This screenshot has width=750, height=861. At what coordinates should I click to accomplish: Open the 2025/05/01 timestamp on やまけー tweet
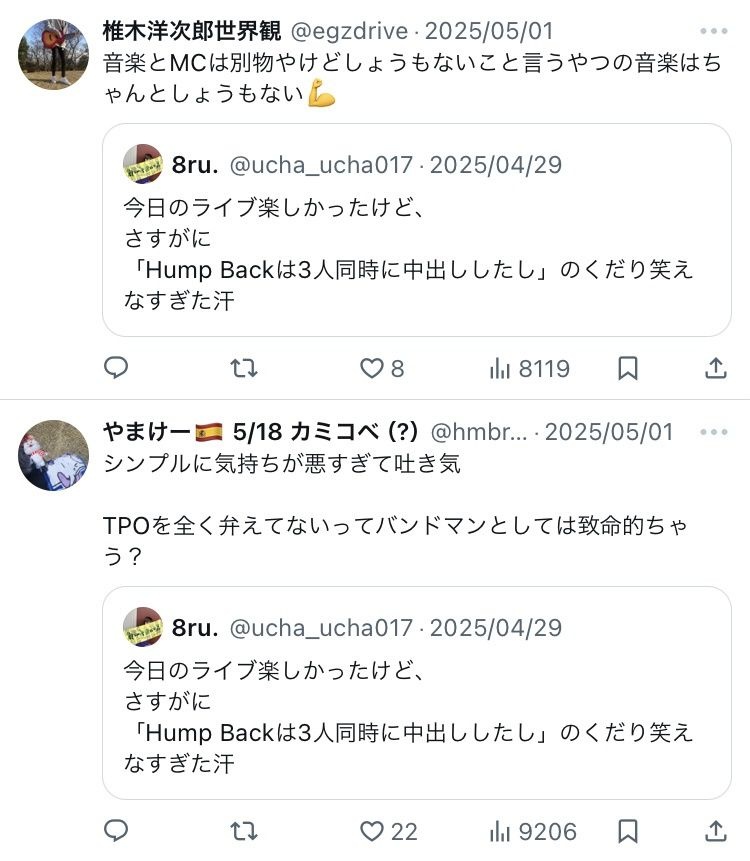[x=609, y=433]
